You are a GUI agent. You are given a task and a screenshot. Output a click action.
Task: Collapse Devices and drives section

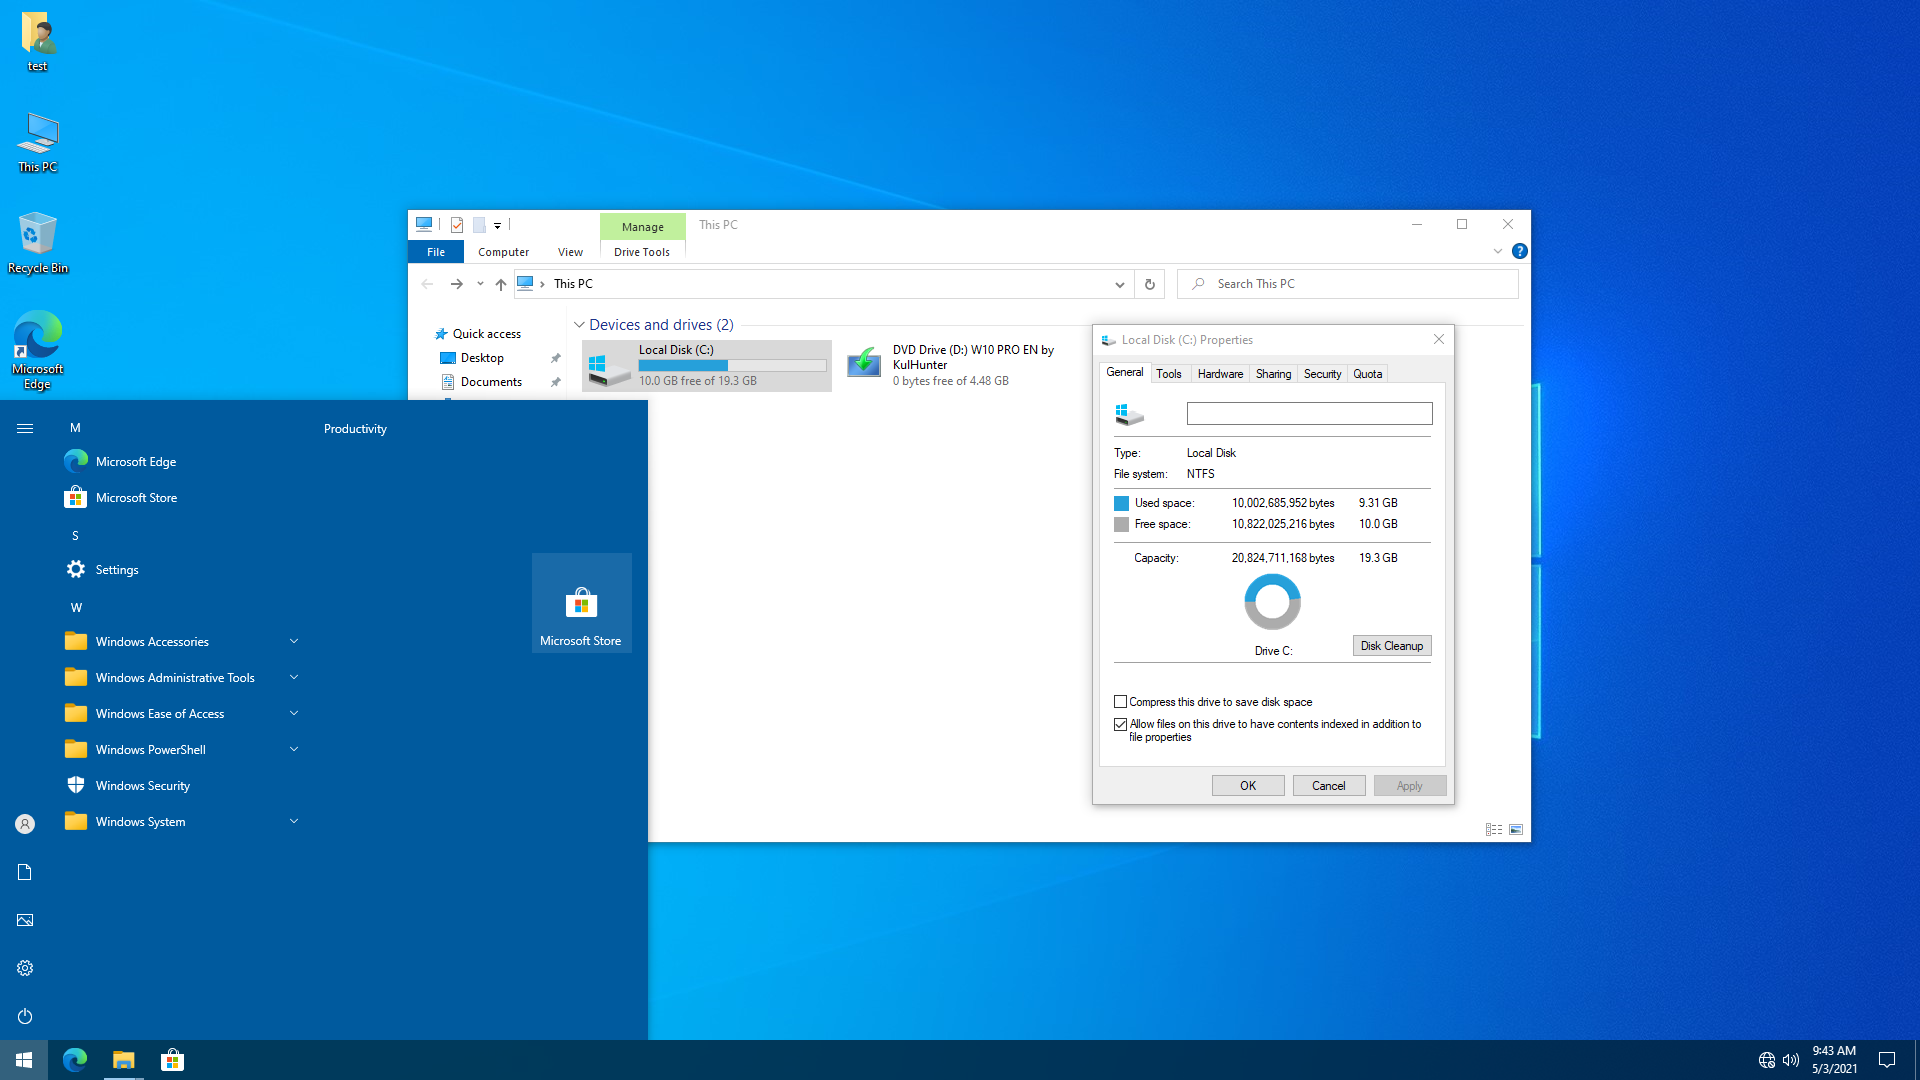click(x=579, y=325)
